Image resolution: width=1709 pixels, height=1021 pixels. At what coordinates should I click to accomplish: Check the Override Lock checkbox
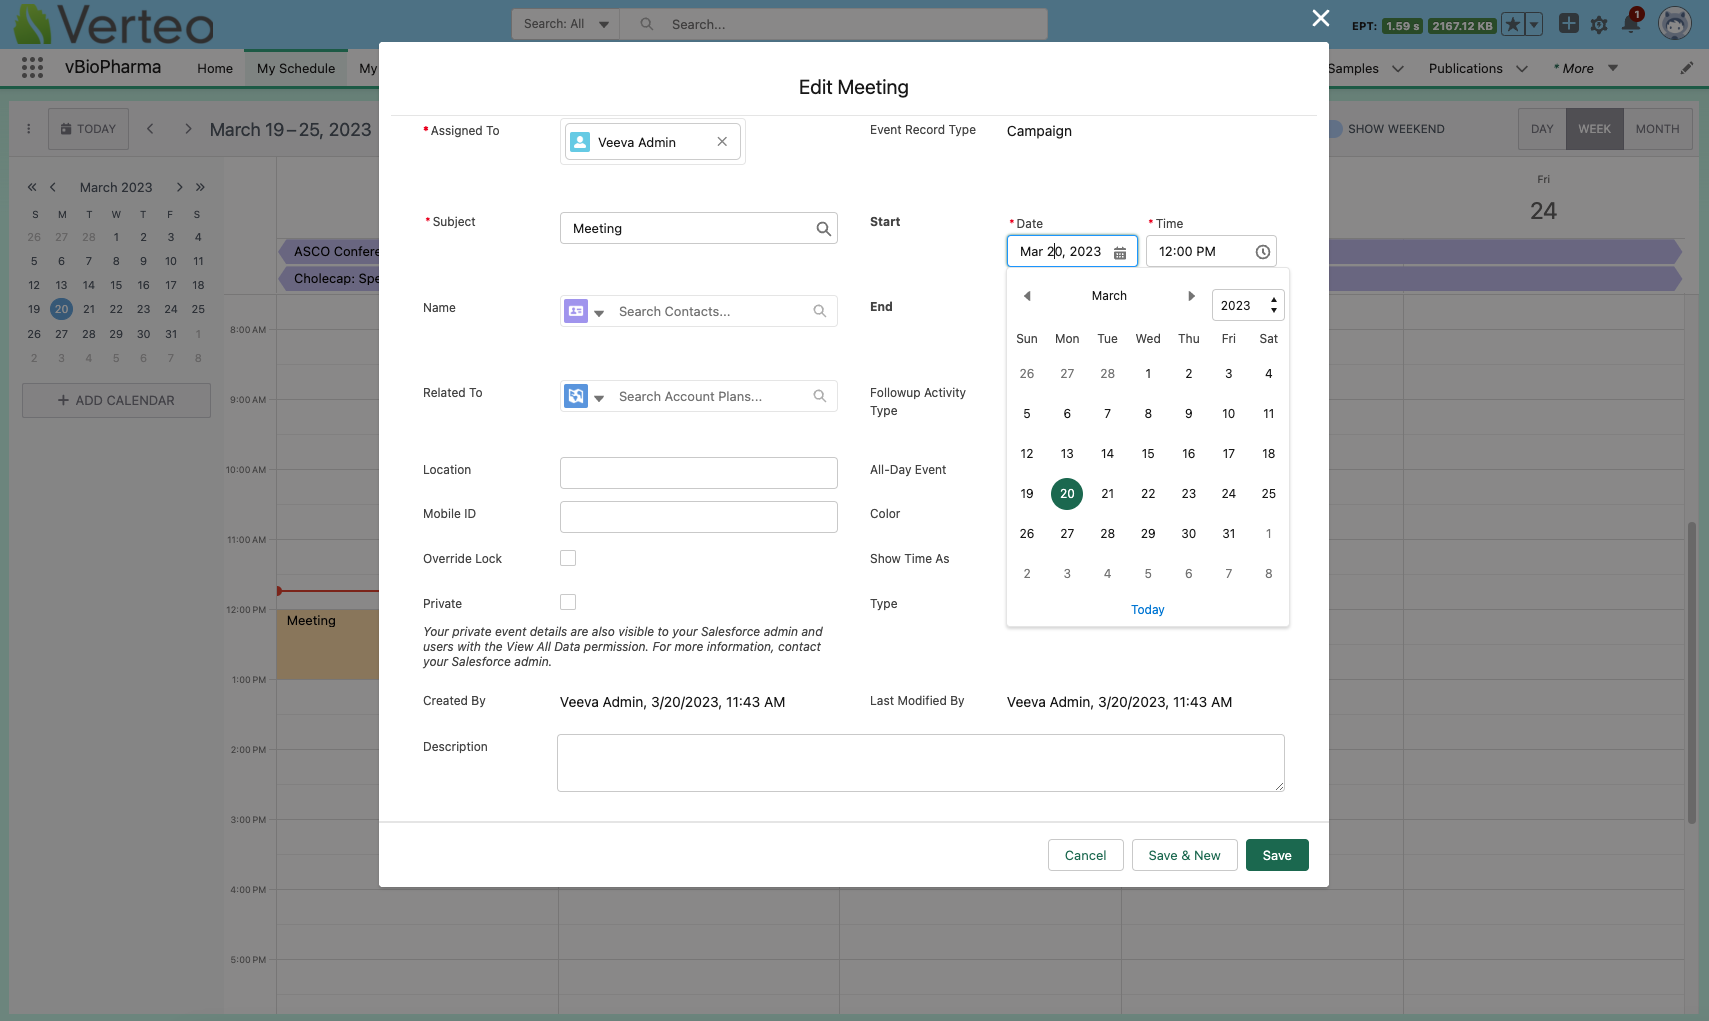(568, 558)
